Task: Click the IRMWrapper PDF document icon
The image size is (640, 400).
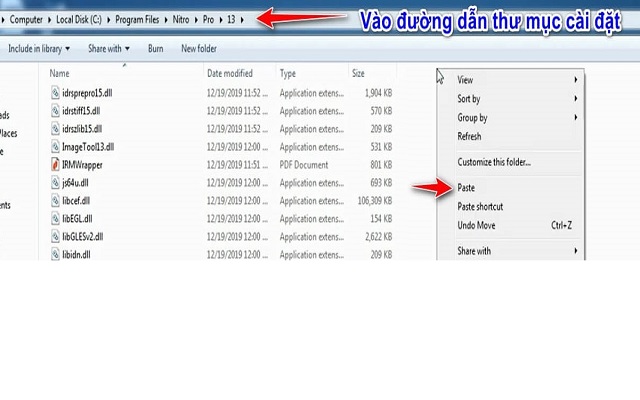Action: [x=55, y=164]
